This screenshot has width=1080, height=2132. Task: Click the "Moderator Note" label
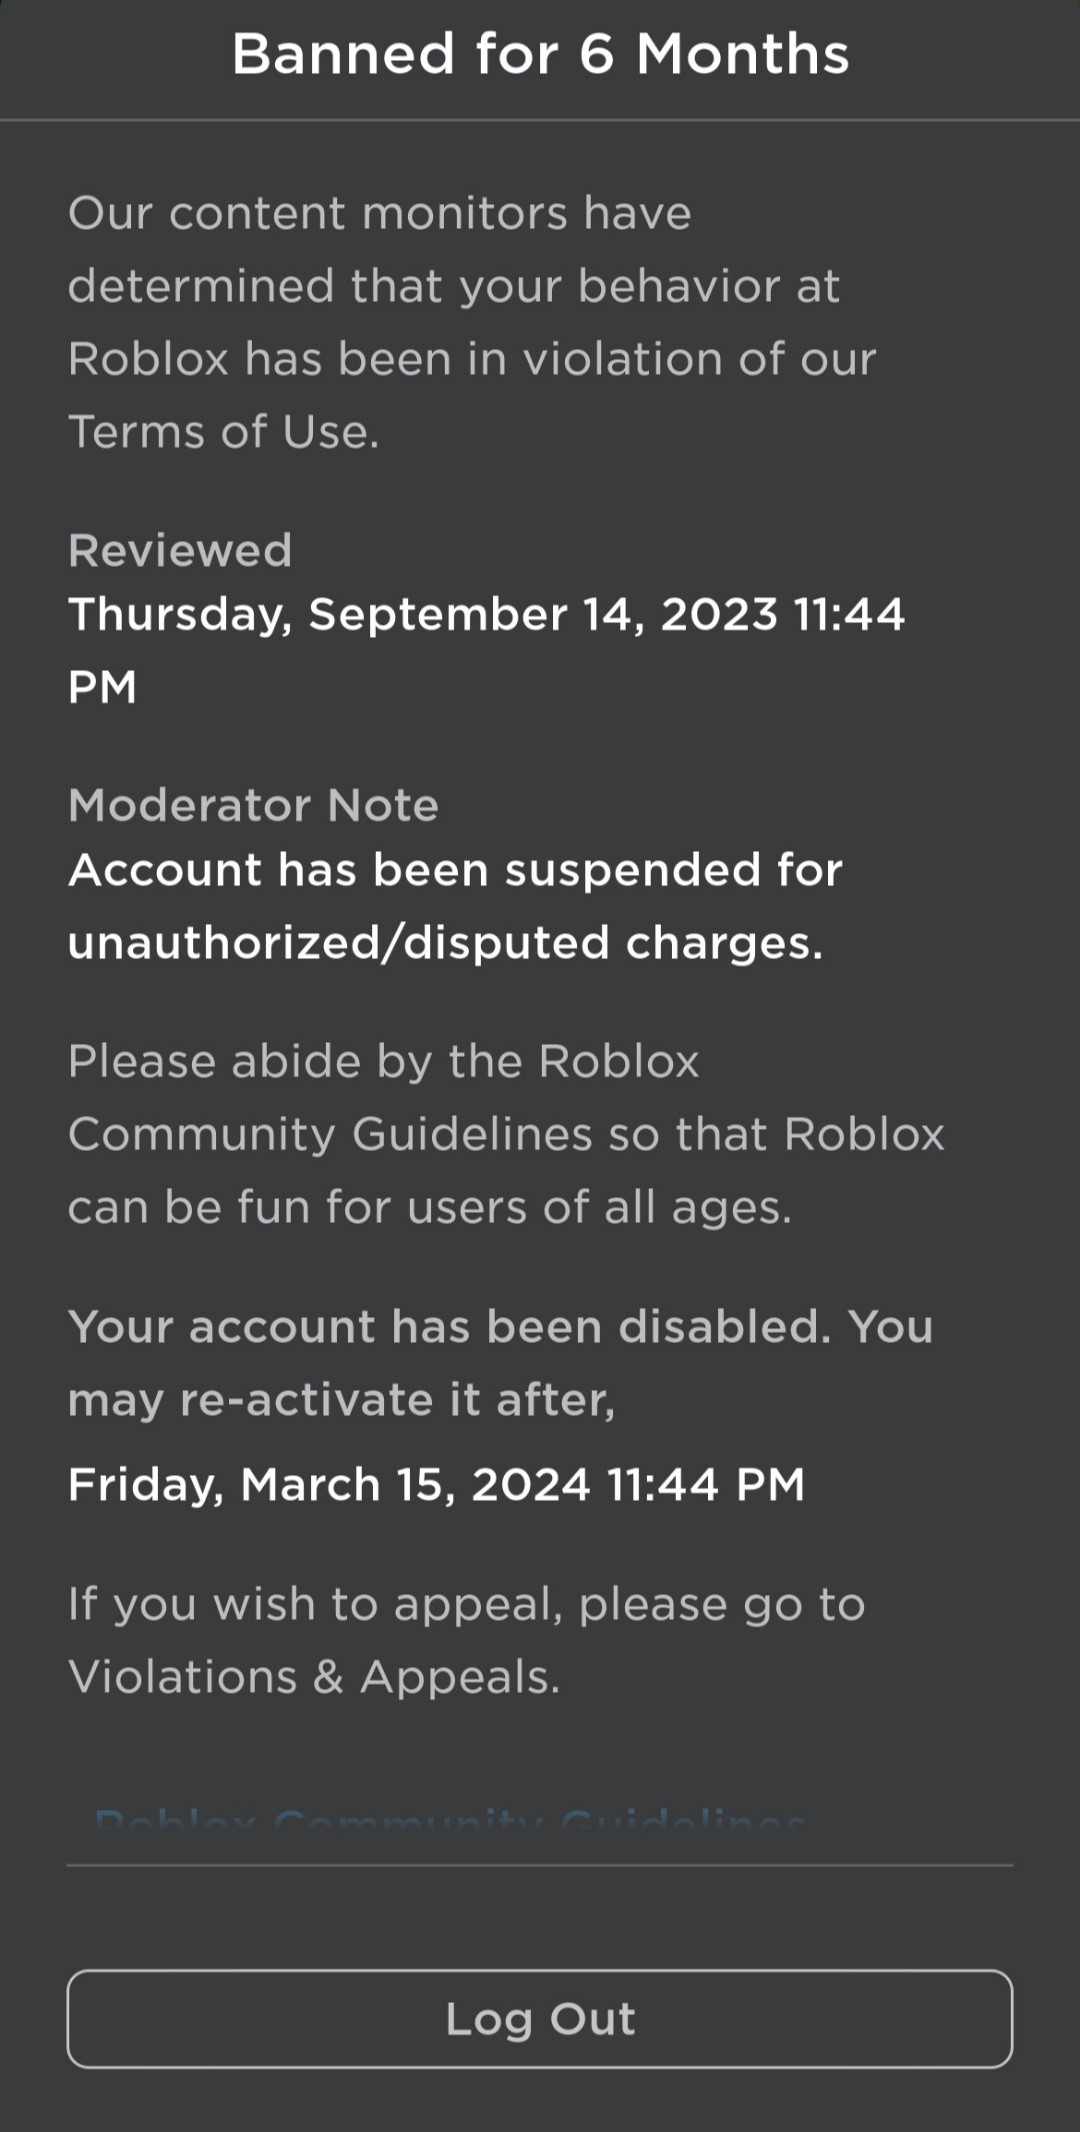(x=253, y=805)
